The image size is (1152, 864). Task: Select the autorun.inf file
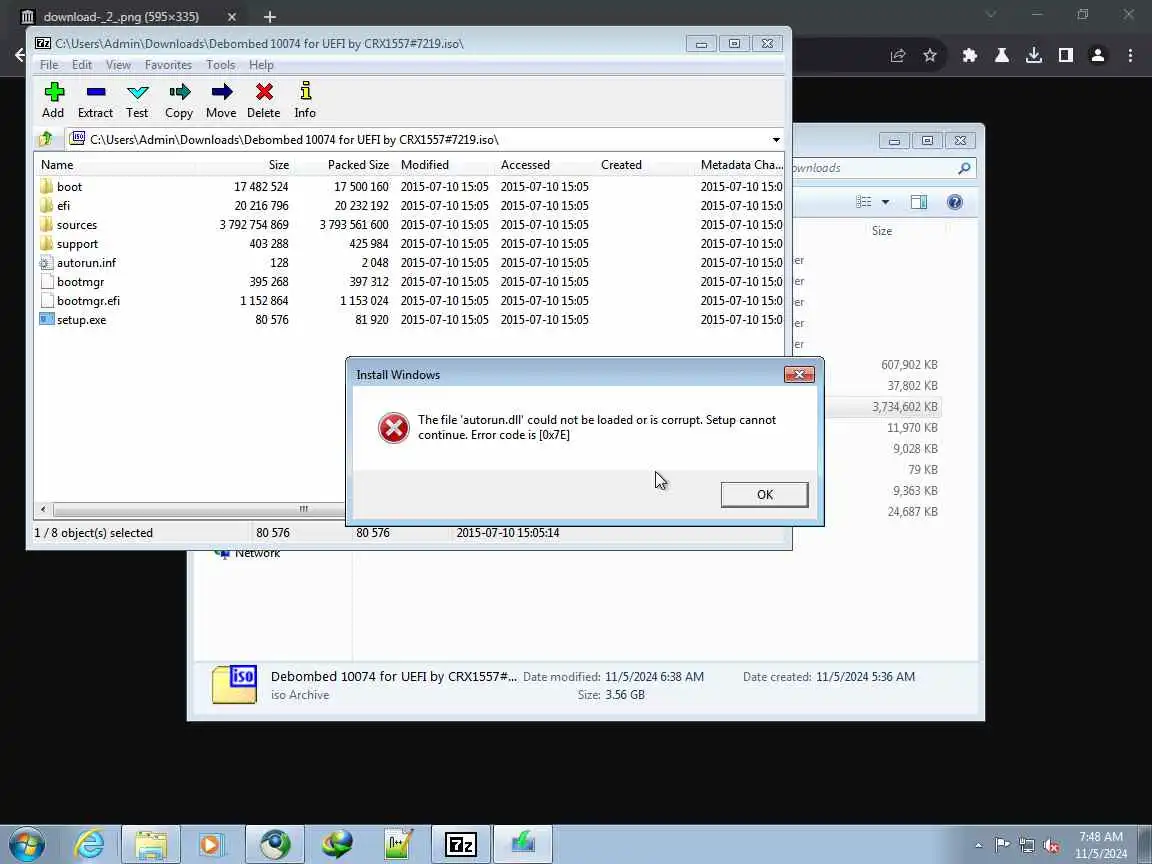tap(408, 263)
